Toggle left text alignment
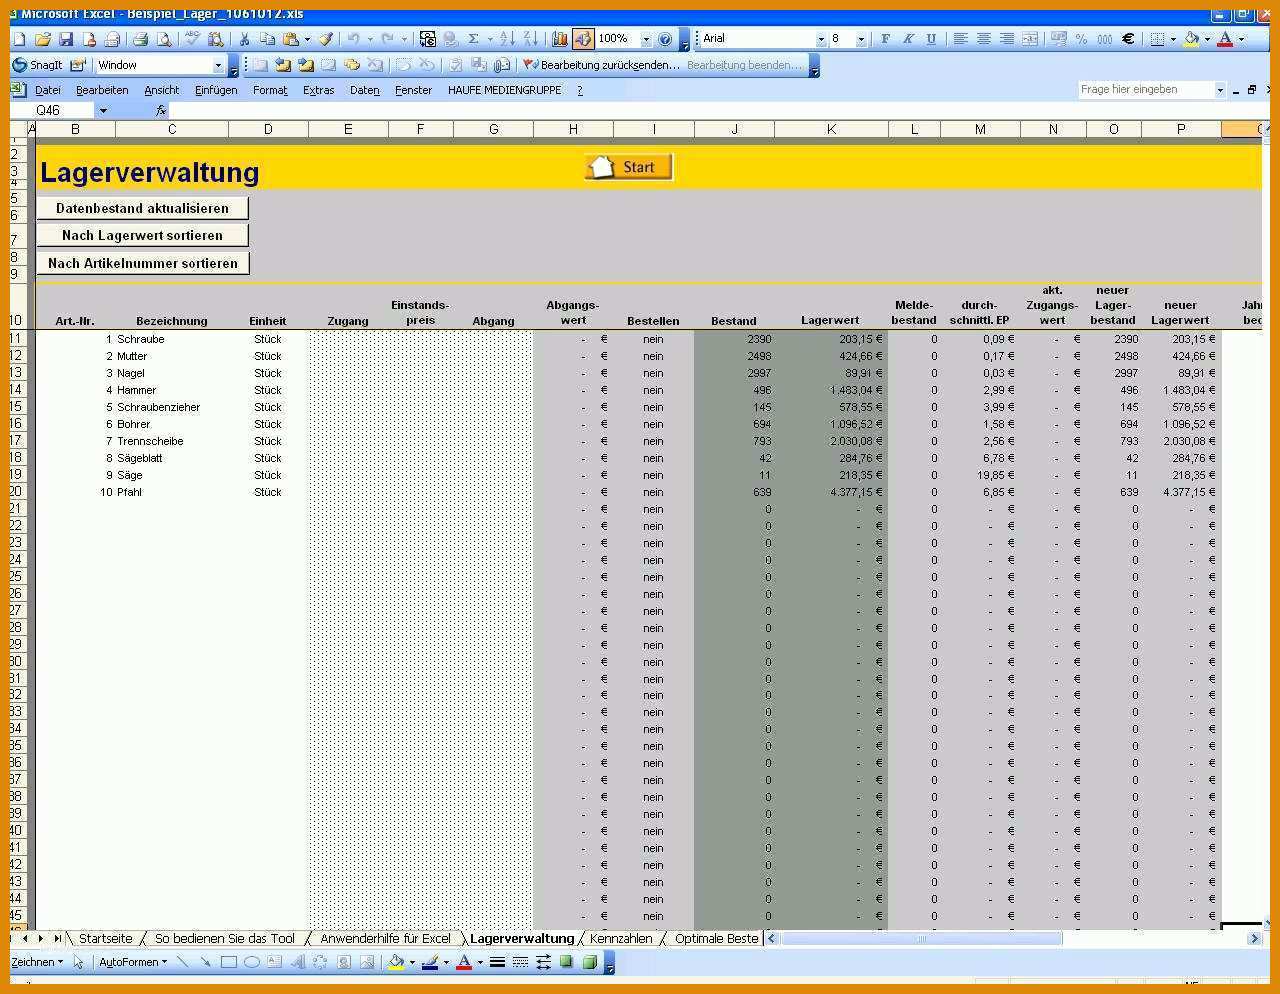Screen dimensions: 1280x994 tap(960, 39)
